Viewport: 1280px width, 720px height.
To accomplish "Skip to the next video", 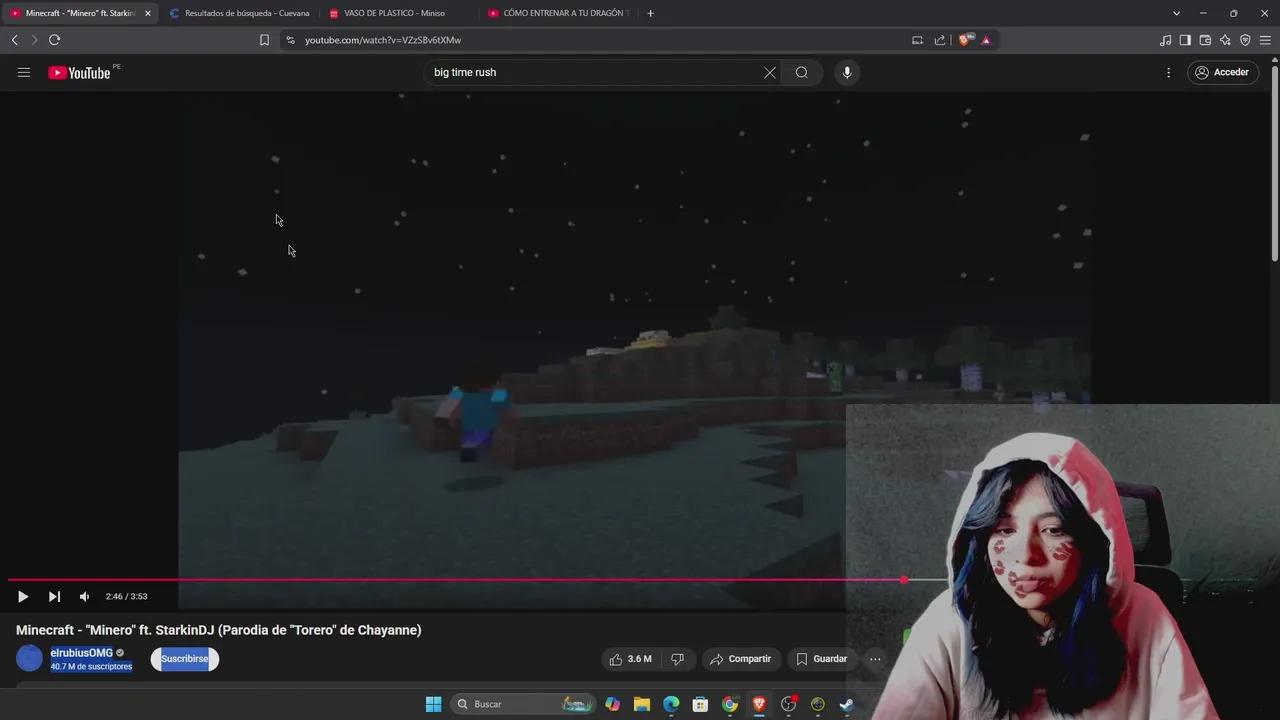I will 54,597.
